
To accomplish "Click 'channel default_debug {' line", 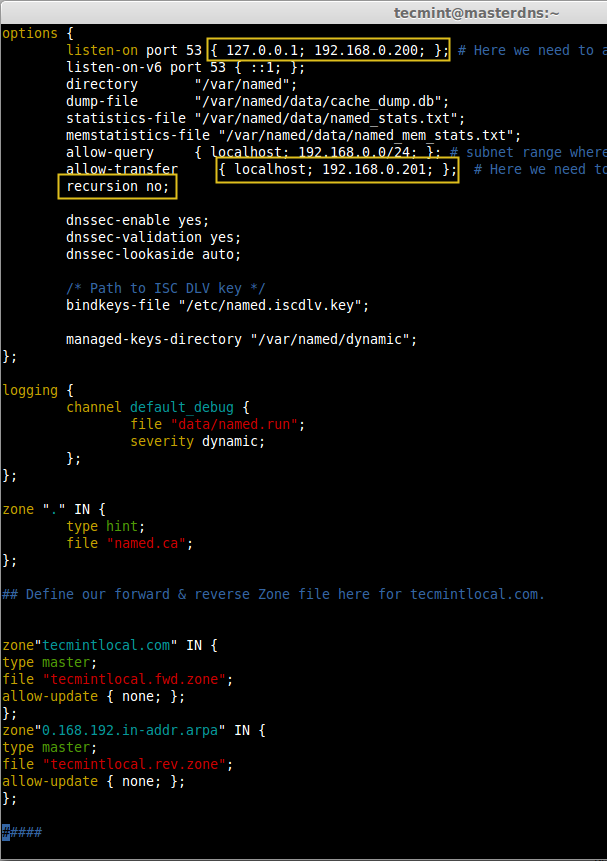I will click(158, 408).
